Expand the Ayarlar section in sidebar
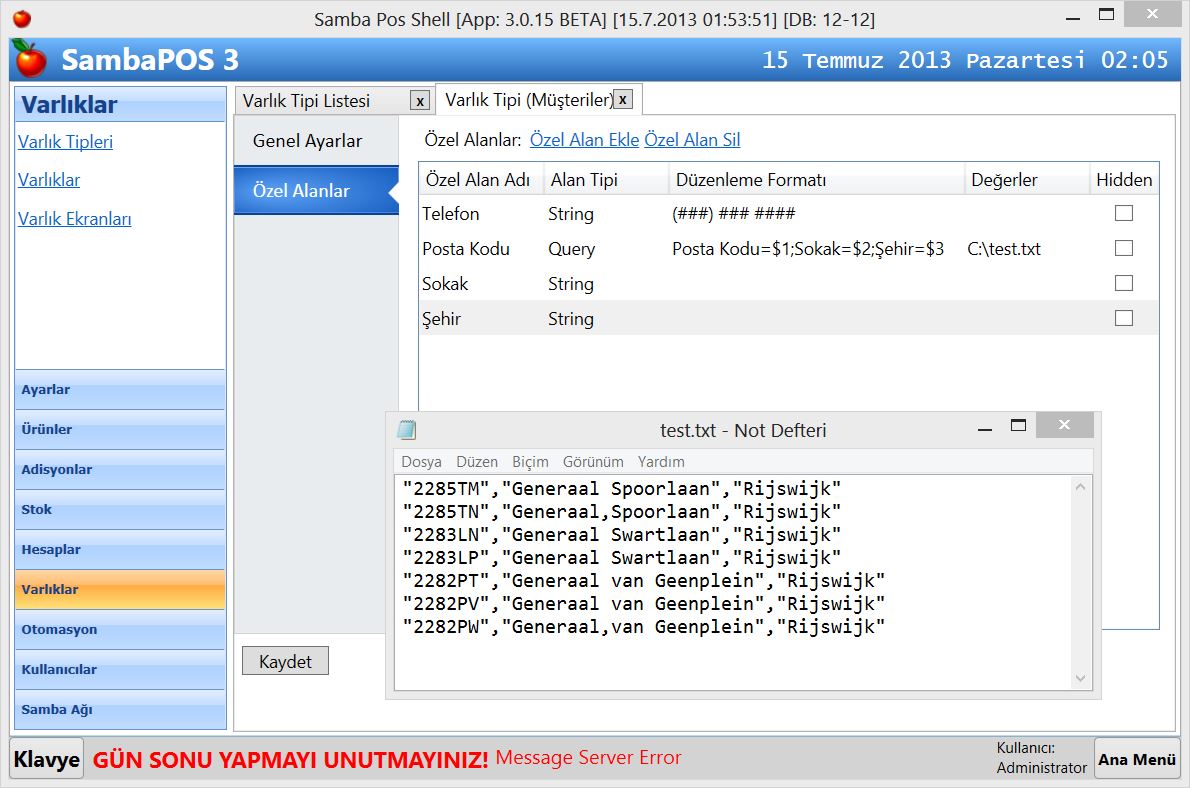 pos(120,390)
